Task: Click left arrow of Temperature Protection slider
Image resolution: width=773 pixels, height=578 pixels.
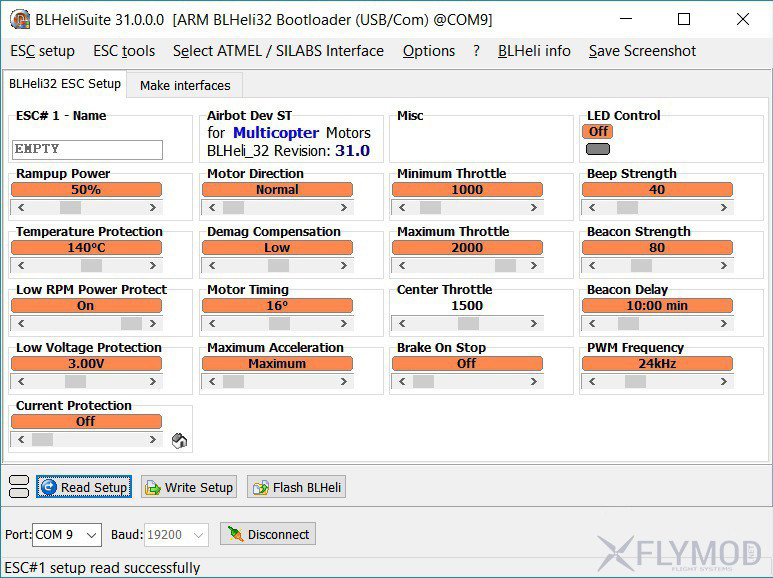Action: [x=21, y=265]
